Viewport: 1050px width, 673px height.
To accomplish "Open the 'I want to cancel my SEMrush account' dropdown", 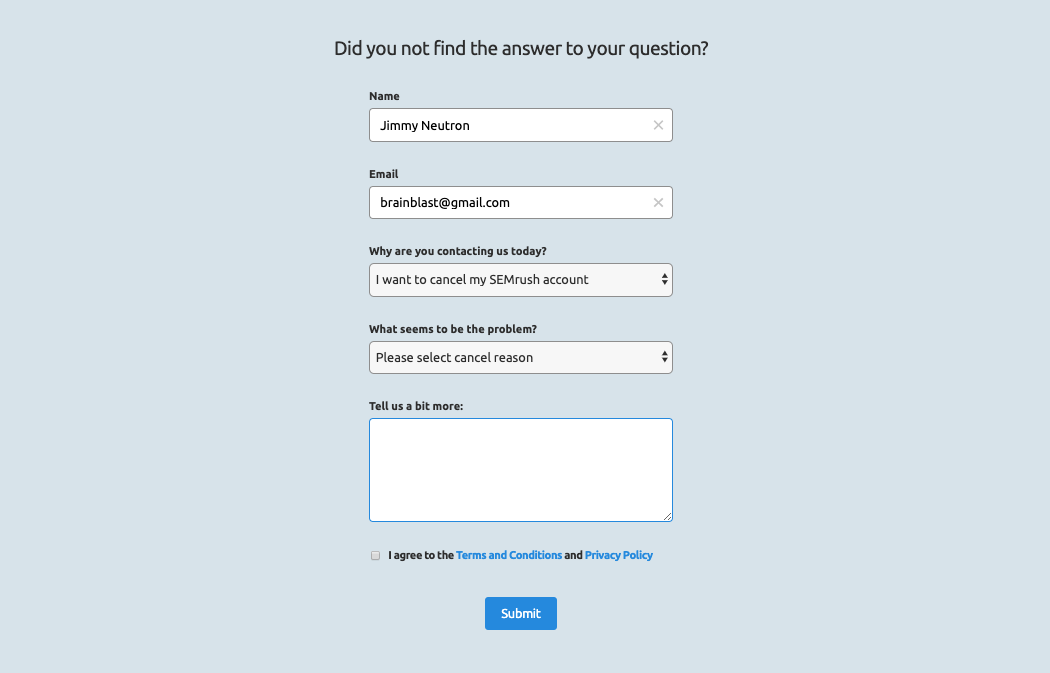I will tap(521, 280).
